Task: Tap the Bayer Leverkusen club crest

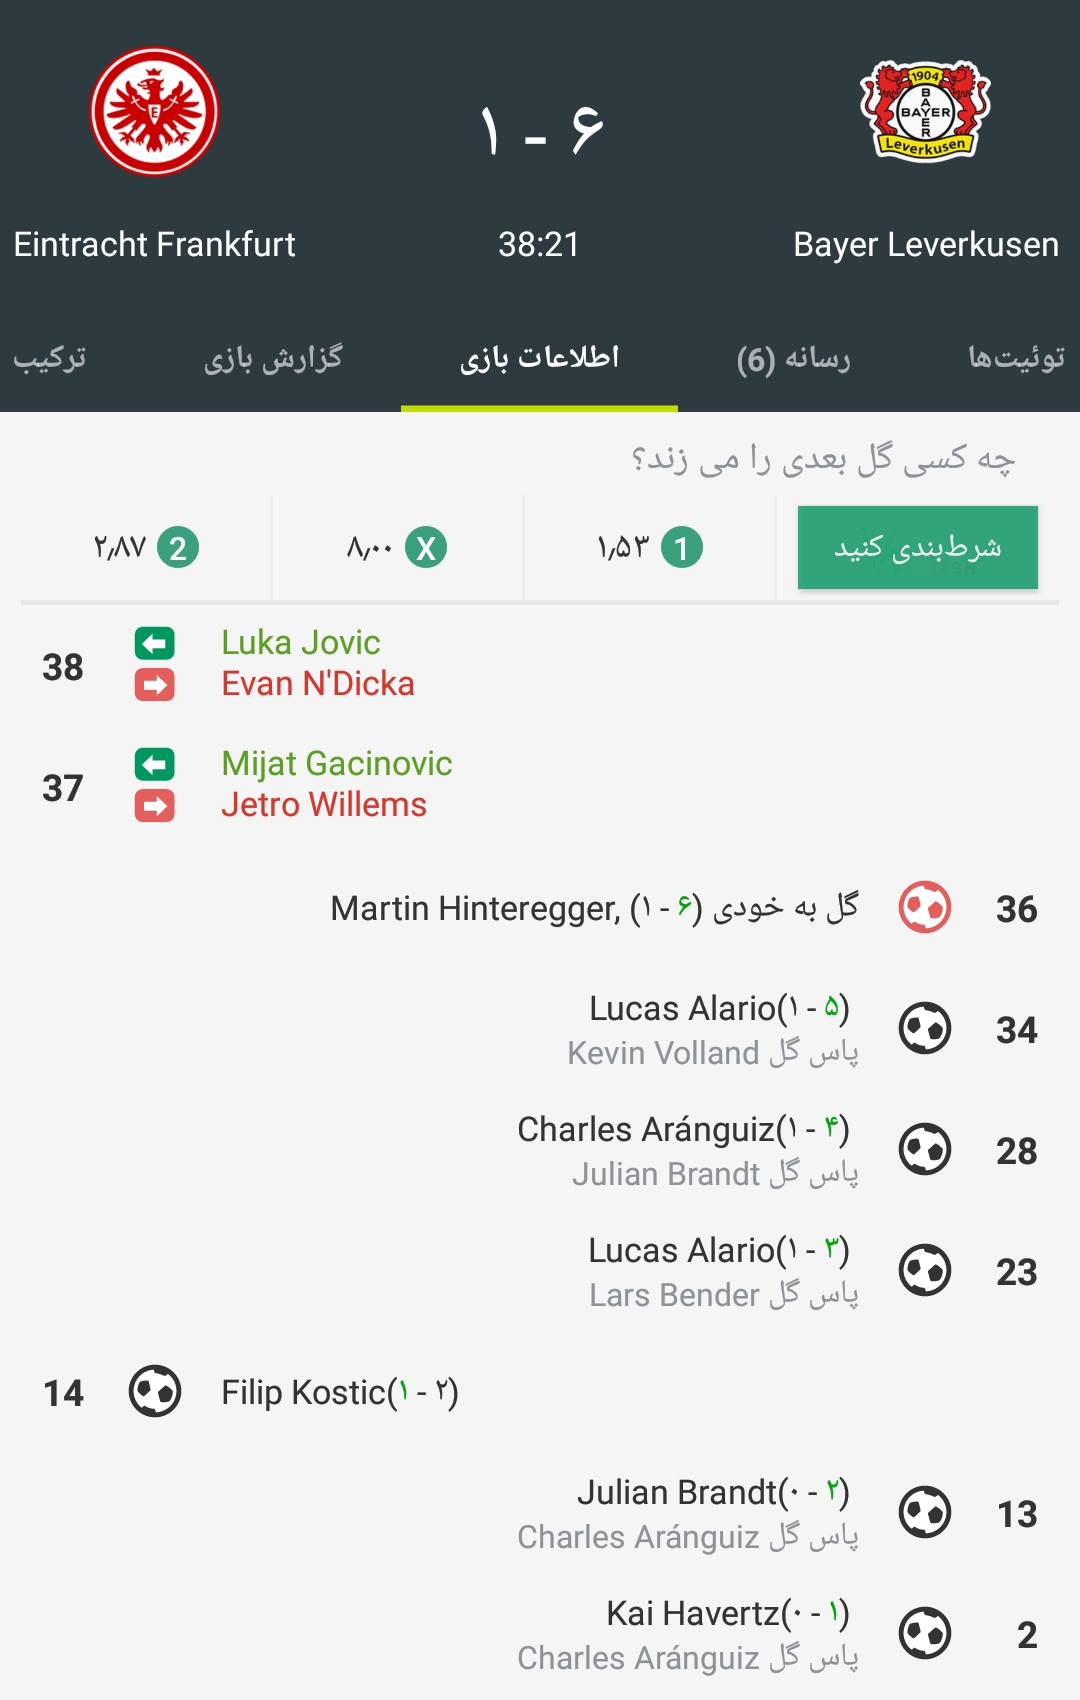Action: click(925, 111)
